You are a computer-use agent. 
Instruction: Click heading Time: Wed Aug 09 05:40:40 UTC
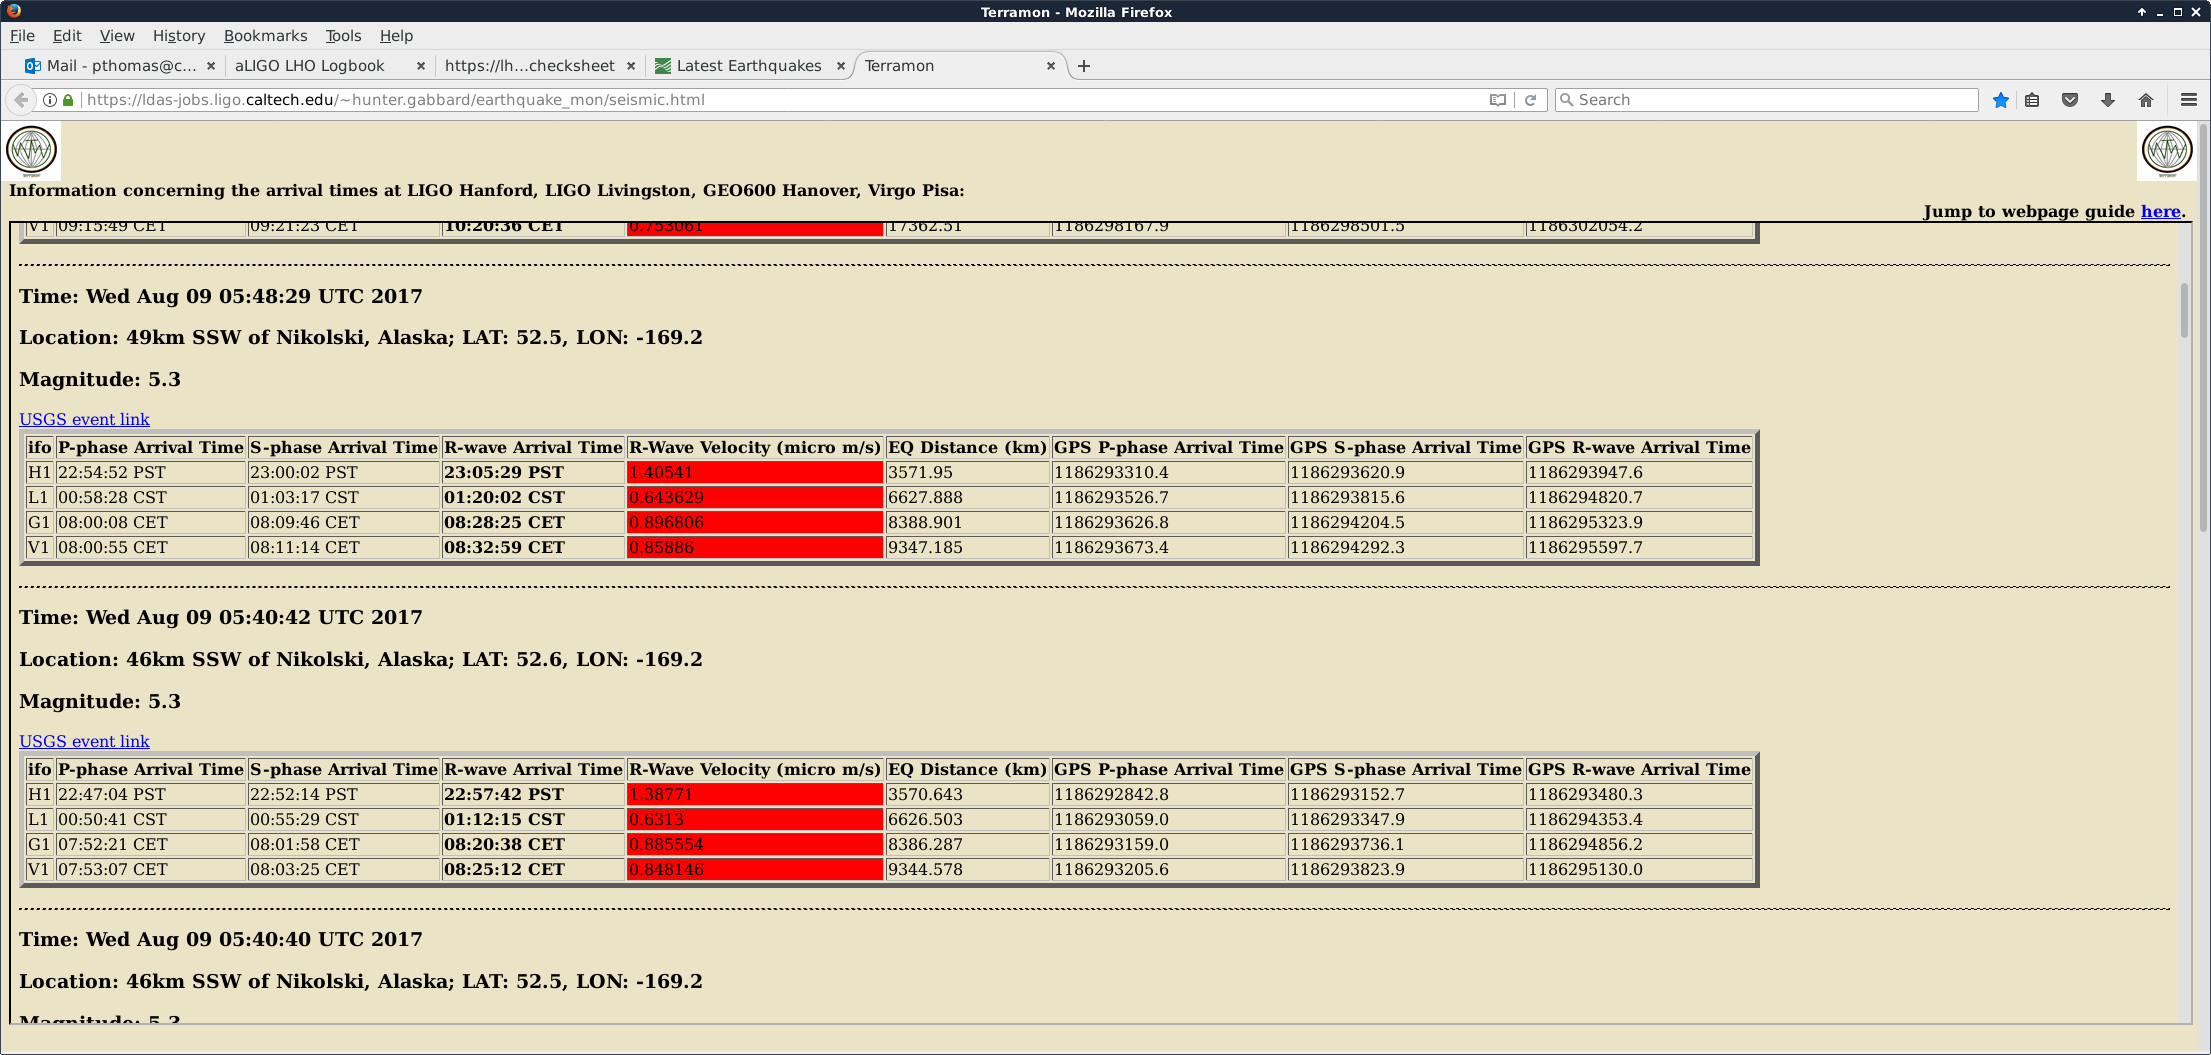[221, 940]
